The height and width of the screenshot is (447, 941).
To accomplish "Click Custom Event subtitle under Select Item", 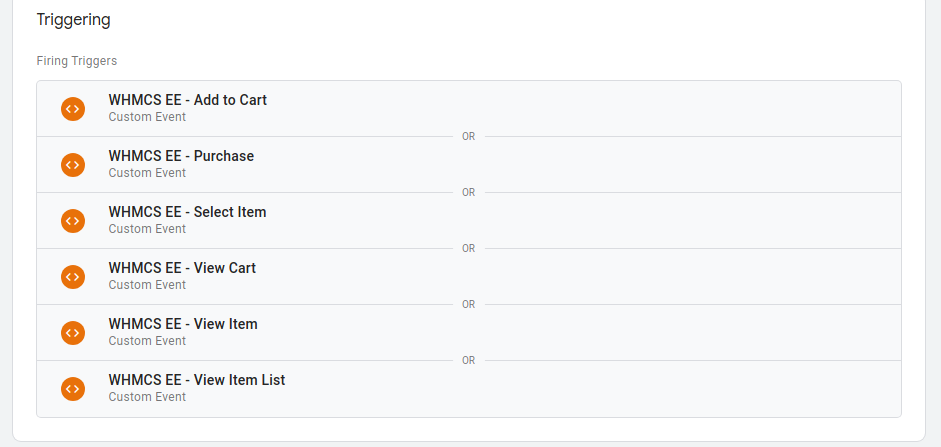I will [x=147, y=229].
